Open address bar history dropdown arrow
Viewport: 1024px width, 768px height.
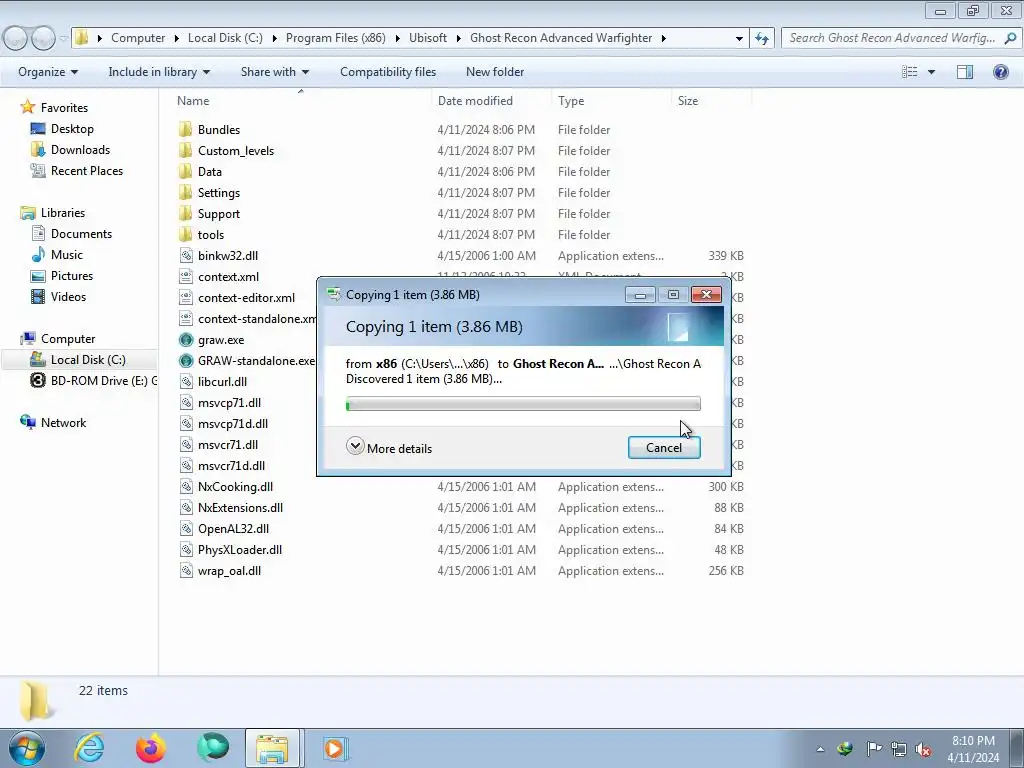[x=739, y=38]
